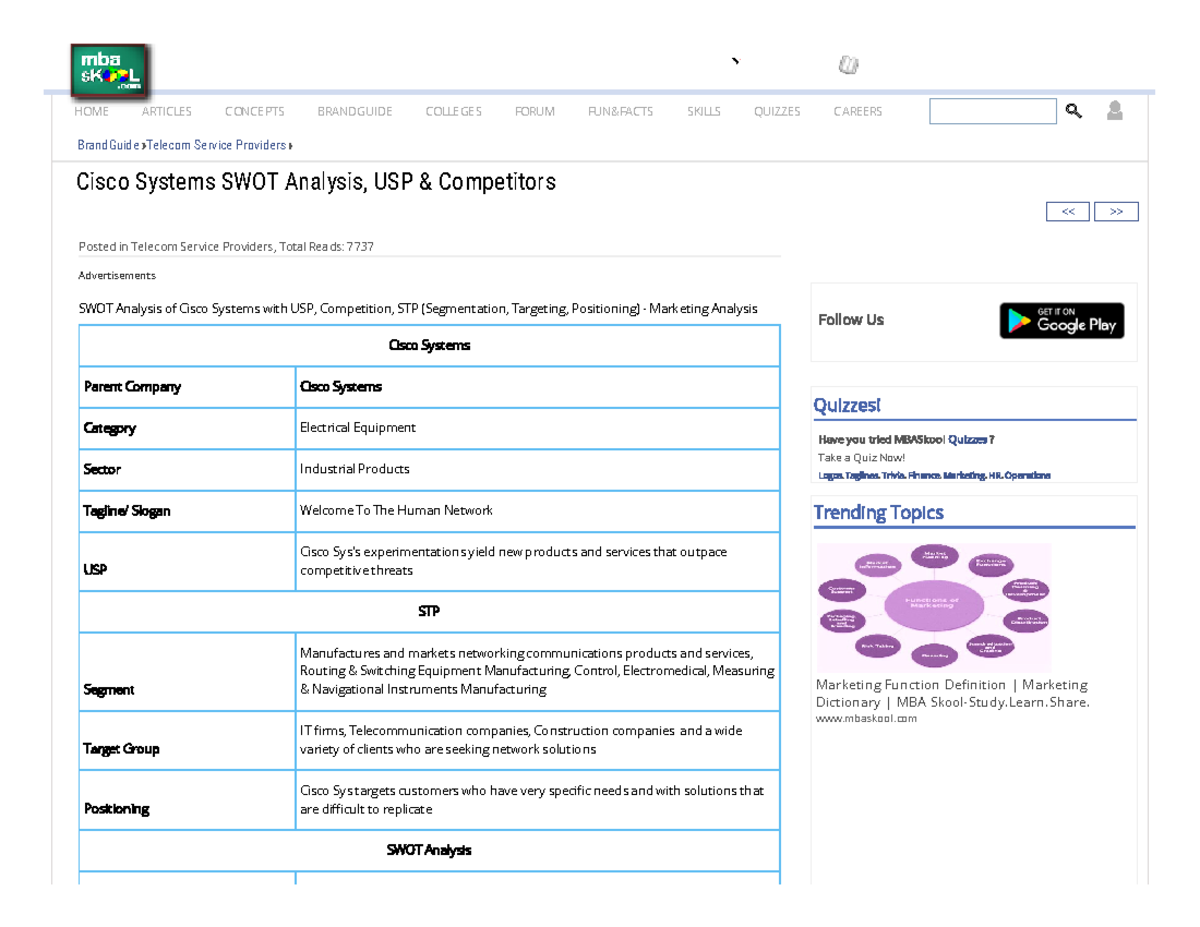Click the << previous article button
1200x927 pixels.
(x=1067, y=211)
